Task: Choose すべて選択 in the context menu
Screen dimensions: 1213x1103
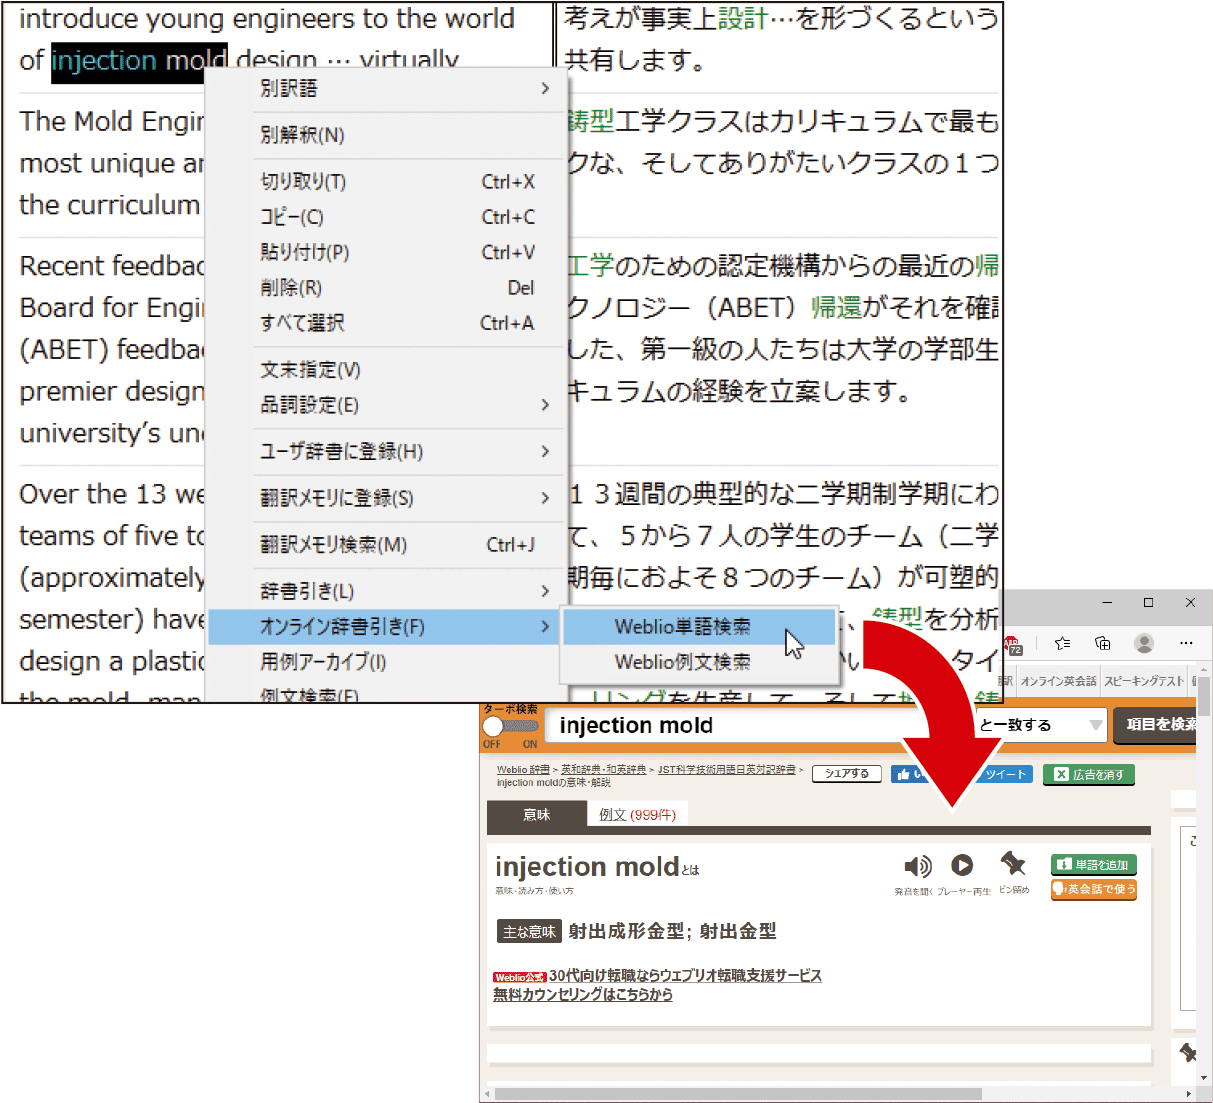Action: click(x=386, y=323)
